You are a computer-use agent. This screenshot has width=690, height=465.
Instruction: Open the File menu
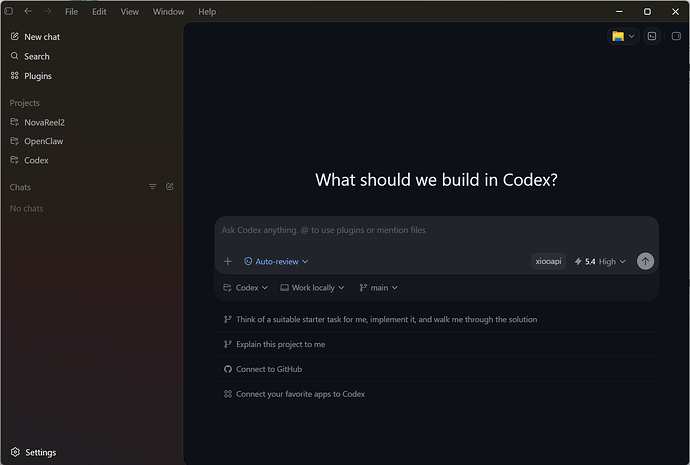(71, 12)
